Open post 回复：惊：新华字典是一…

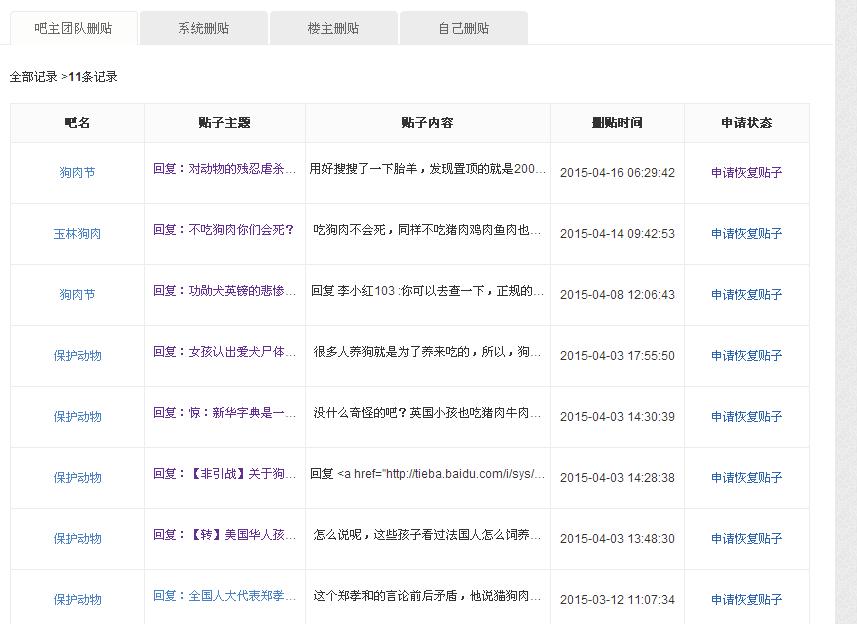click(224, 413)
